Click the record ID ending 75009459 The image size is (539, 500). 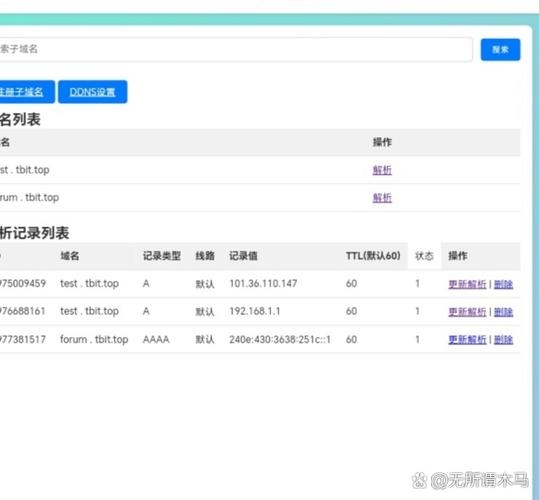pyautogui.click(x=23, y=284)
